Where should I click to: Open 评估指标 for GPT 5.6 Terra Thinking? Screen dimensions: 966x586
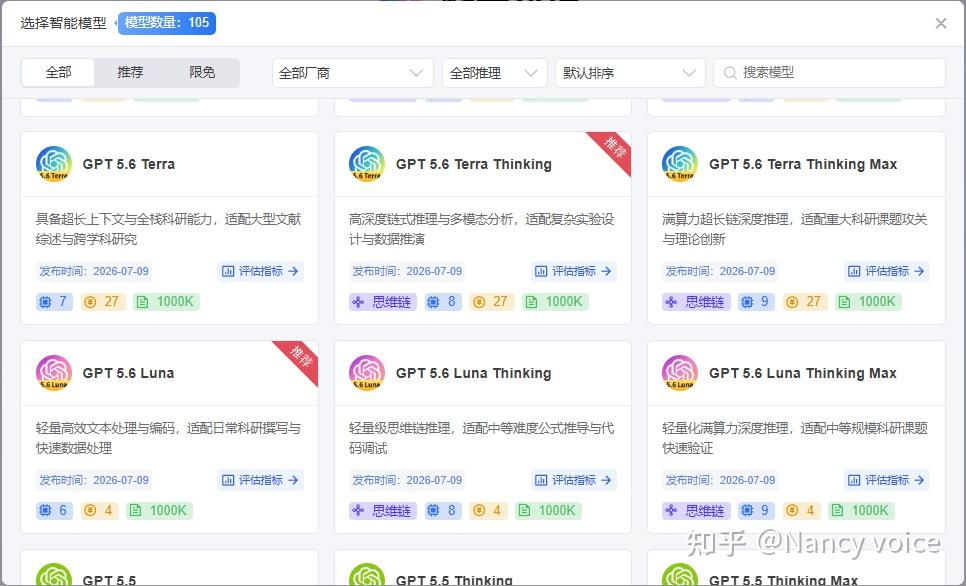coord(574,271)
